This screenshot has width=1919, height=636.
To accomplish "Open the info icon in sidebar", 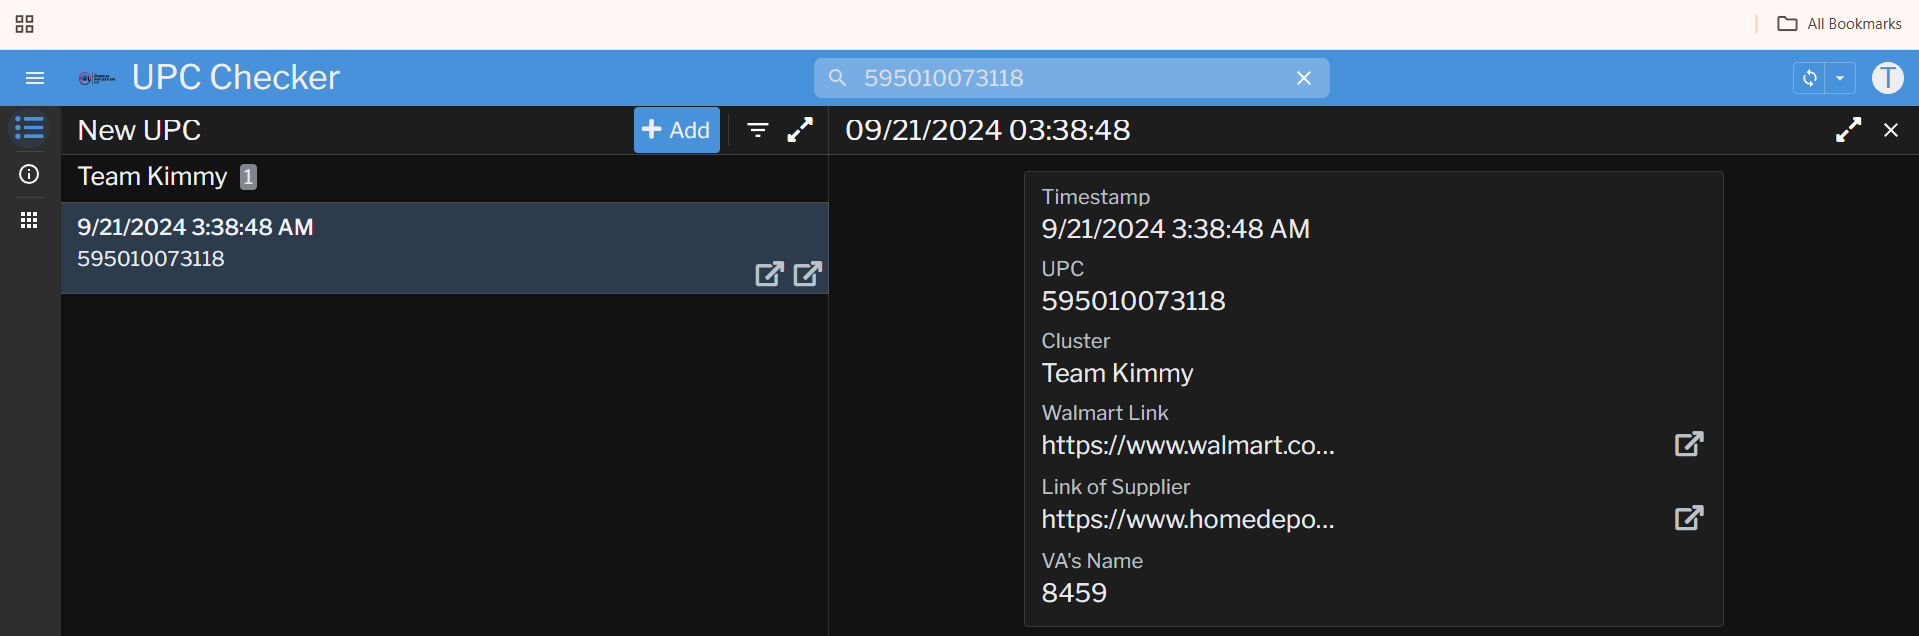I will point(29,174).
